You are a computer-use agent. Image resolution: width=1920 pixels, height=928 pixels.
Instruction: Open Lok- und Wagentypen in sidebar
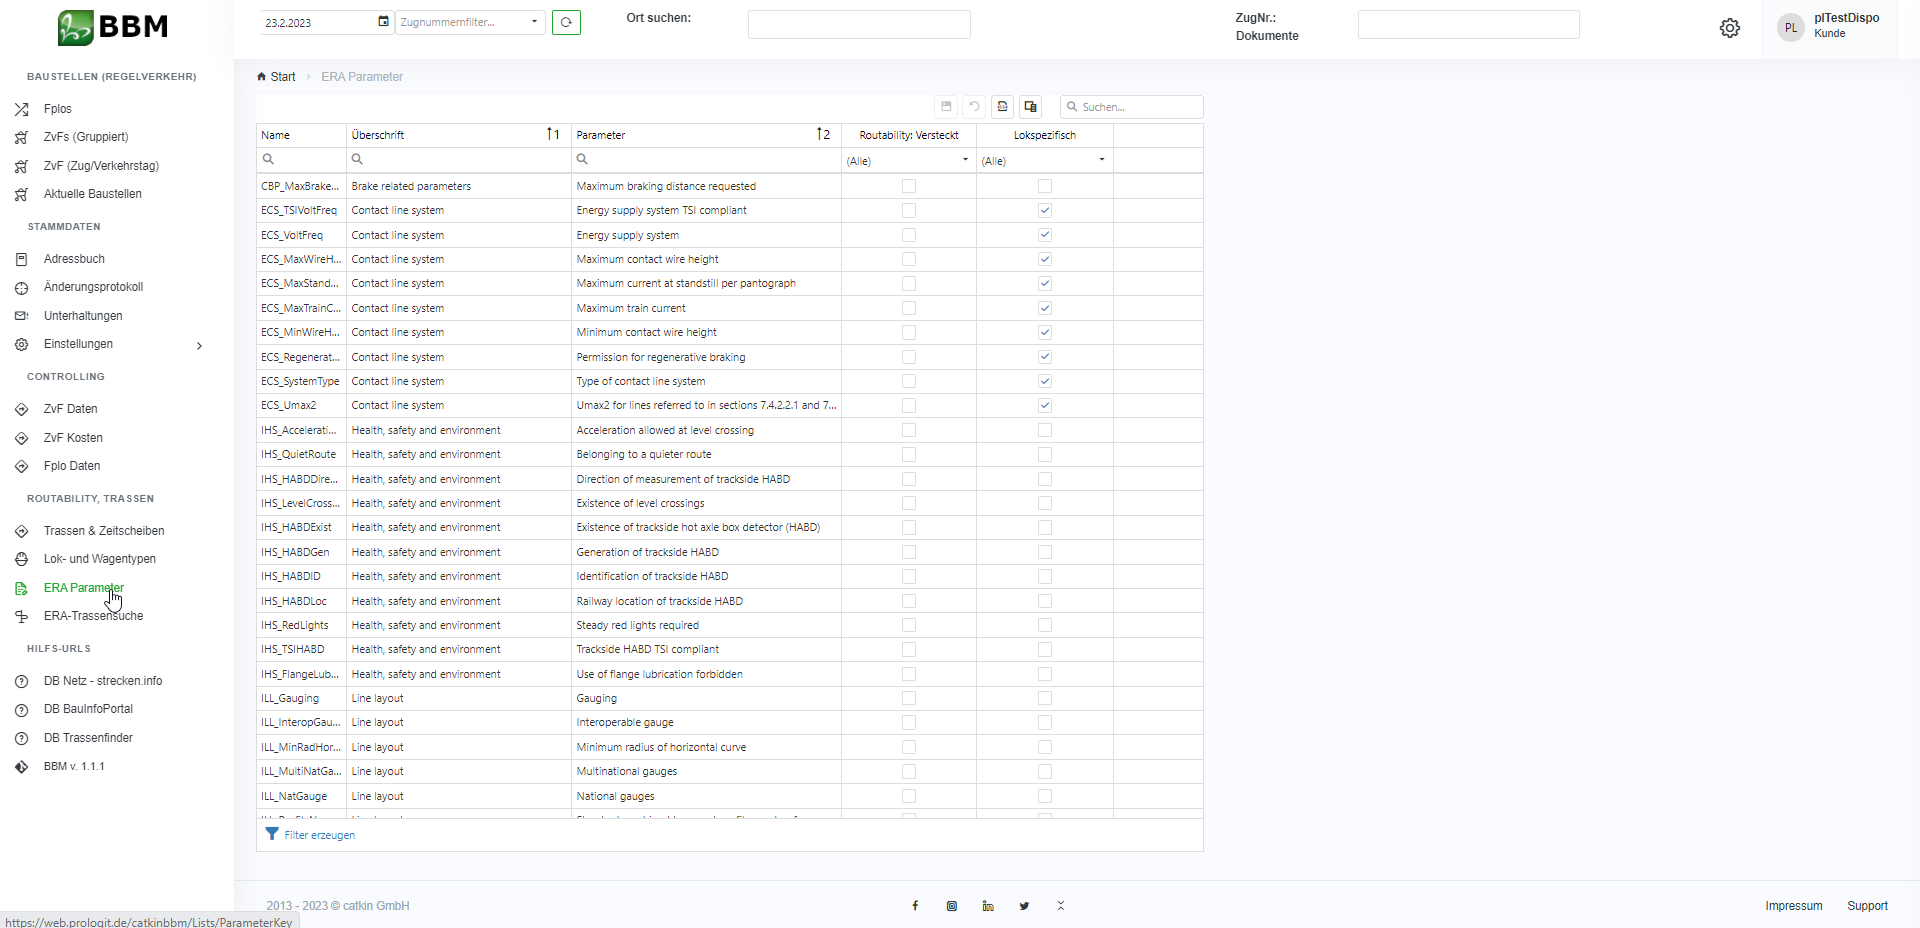tap(99, 559)
